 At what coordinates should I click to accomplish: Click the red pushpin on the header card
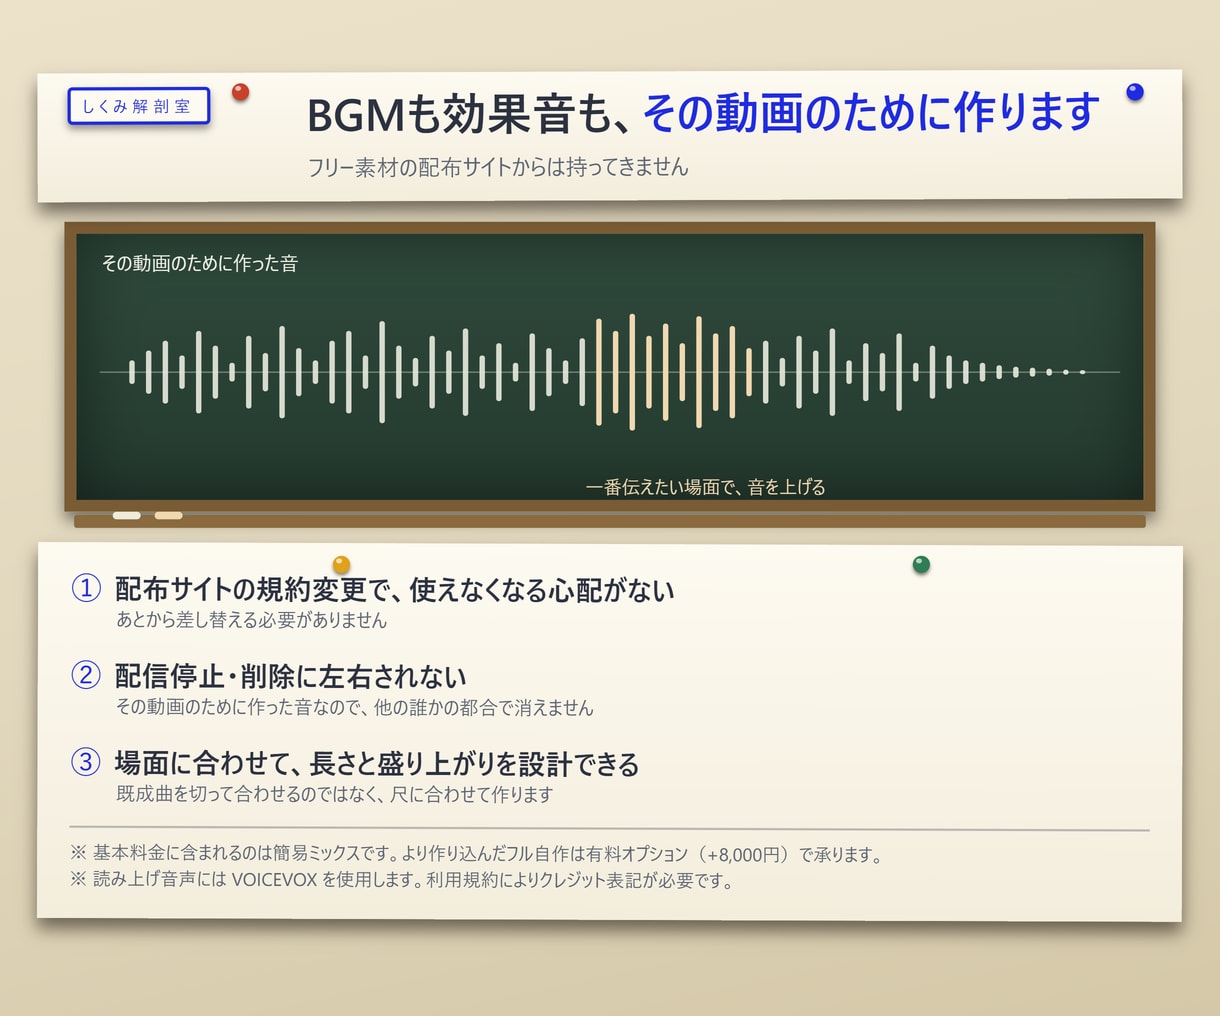(x=240, y=92)
